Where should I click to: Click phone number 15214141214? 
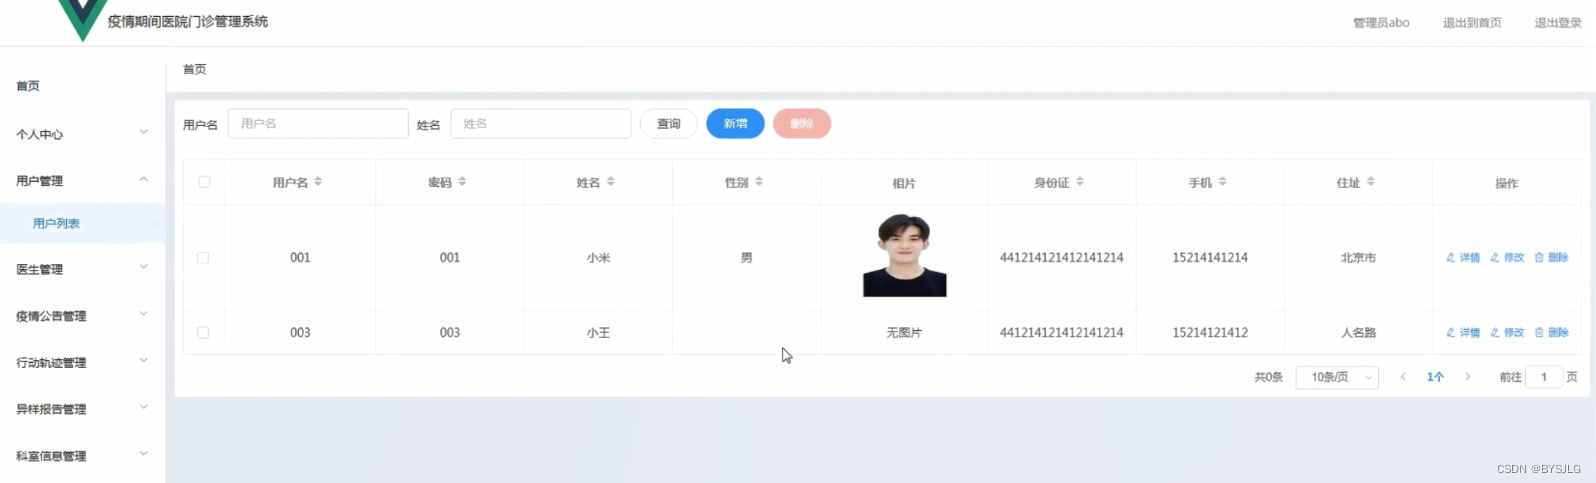tap(1210, 258)
